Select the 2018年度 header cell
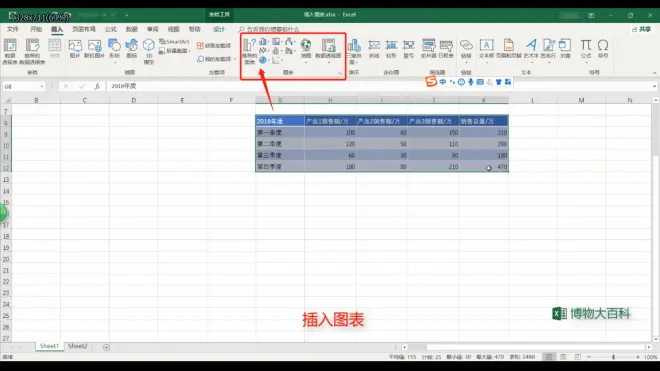Screen dimensions: 660x371 (x=280, y=121)
